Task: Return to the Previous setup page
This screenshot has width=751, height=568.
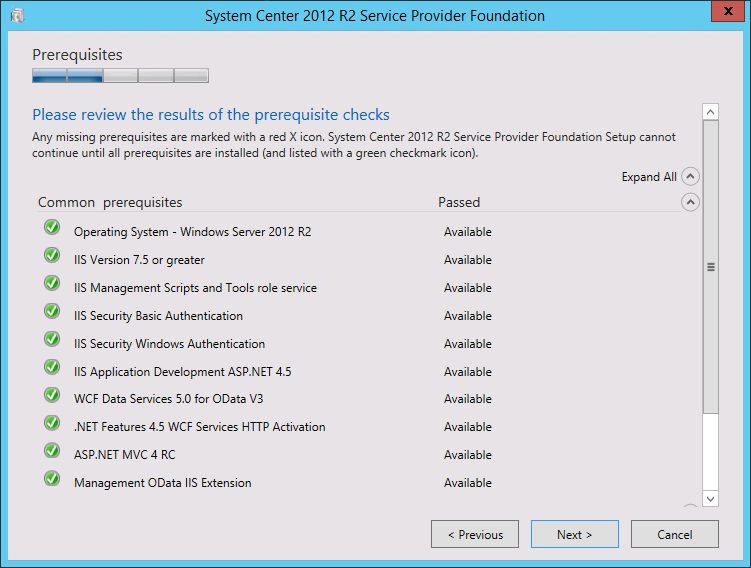Action: 475,534
